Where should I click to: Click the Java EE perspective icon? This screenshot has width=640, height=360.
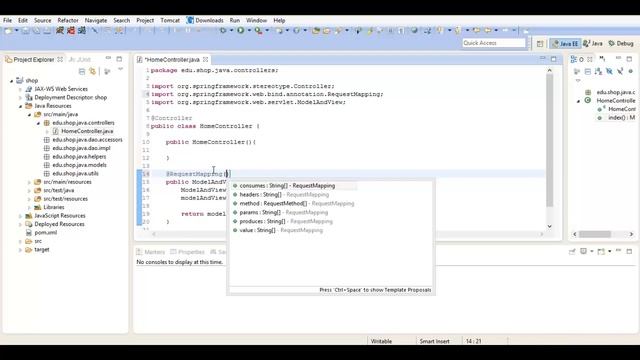tap(555, 43)
